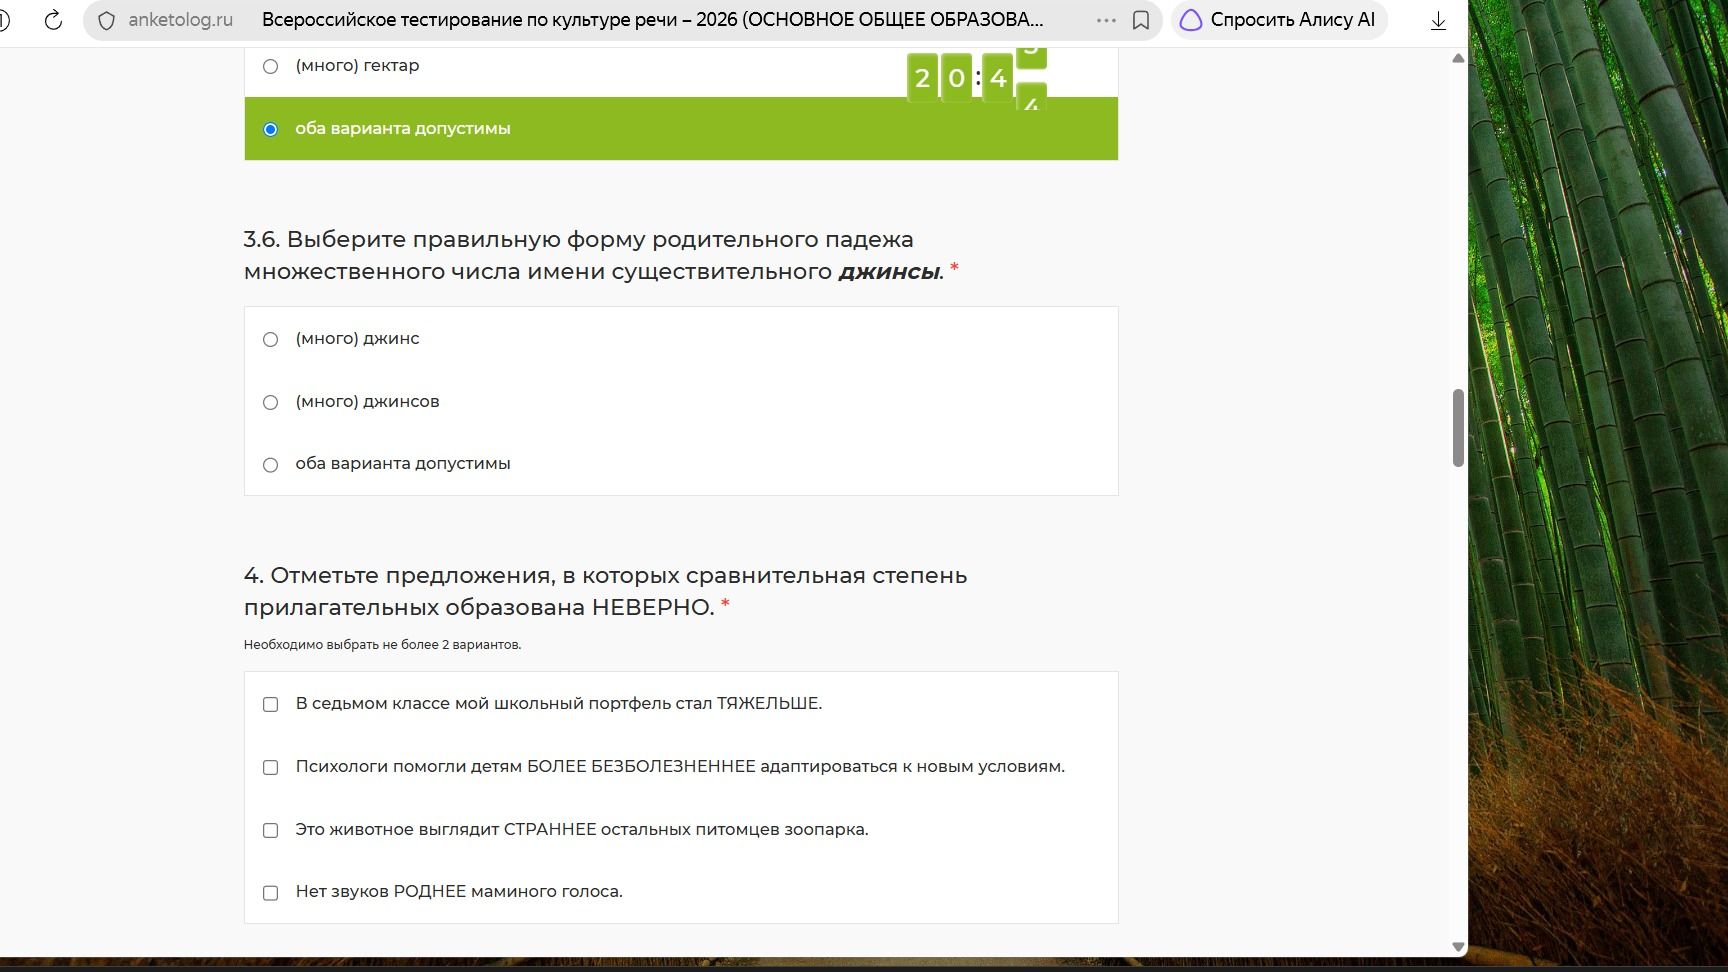Click the countdown timer display
Image resolution: width=1728 pixels, height=972 pixels.
pos(976,77)
